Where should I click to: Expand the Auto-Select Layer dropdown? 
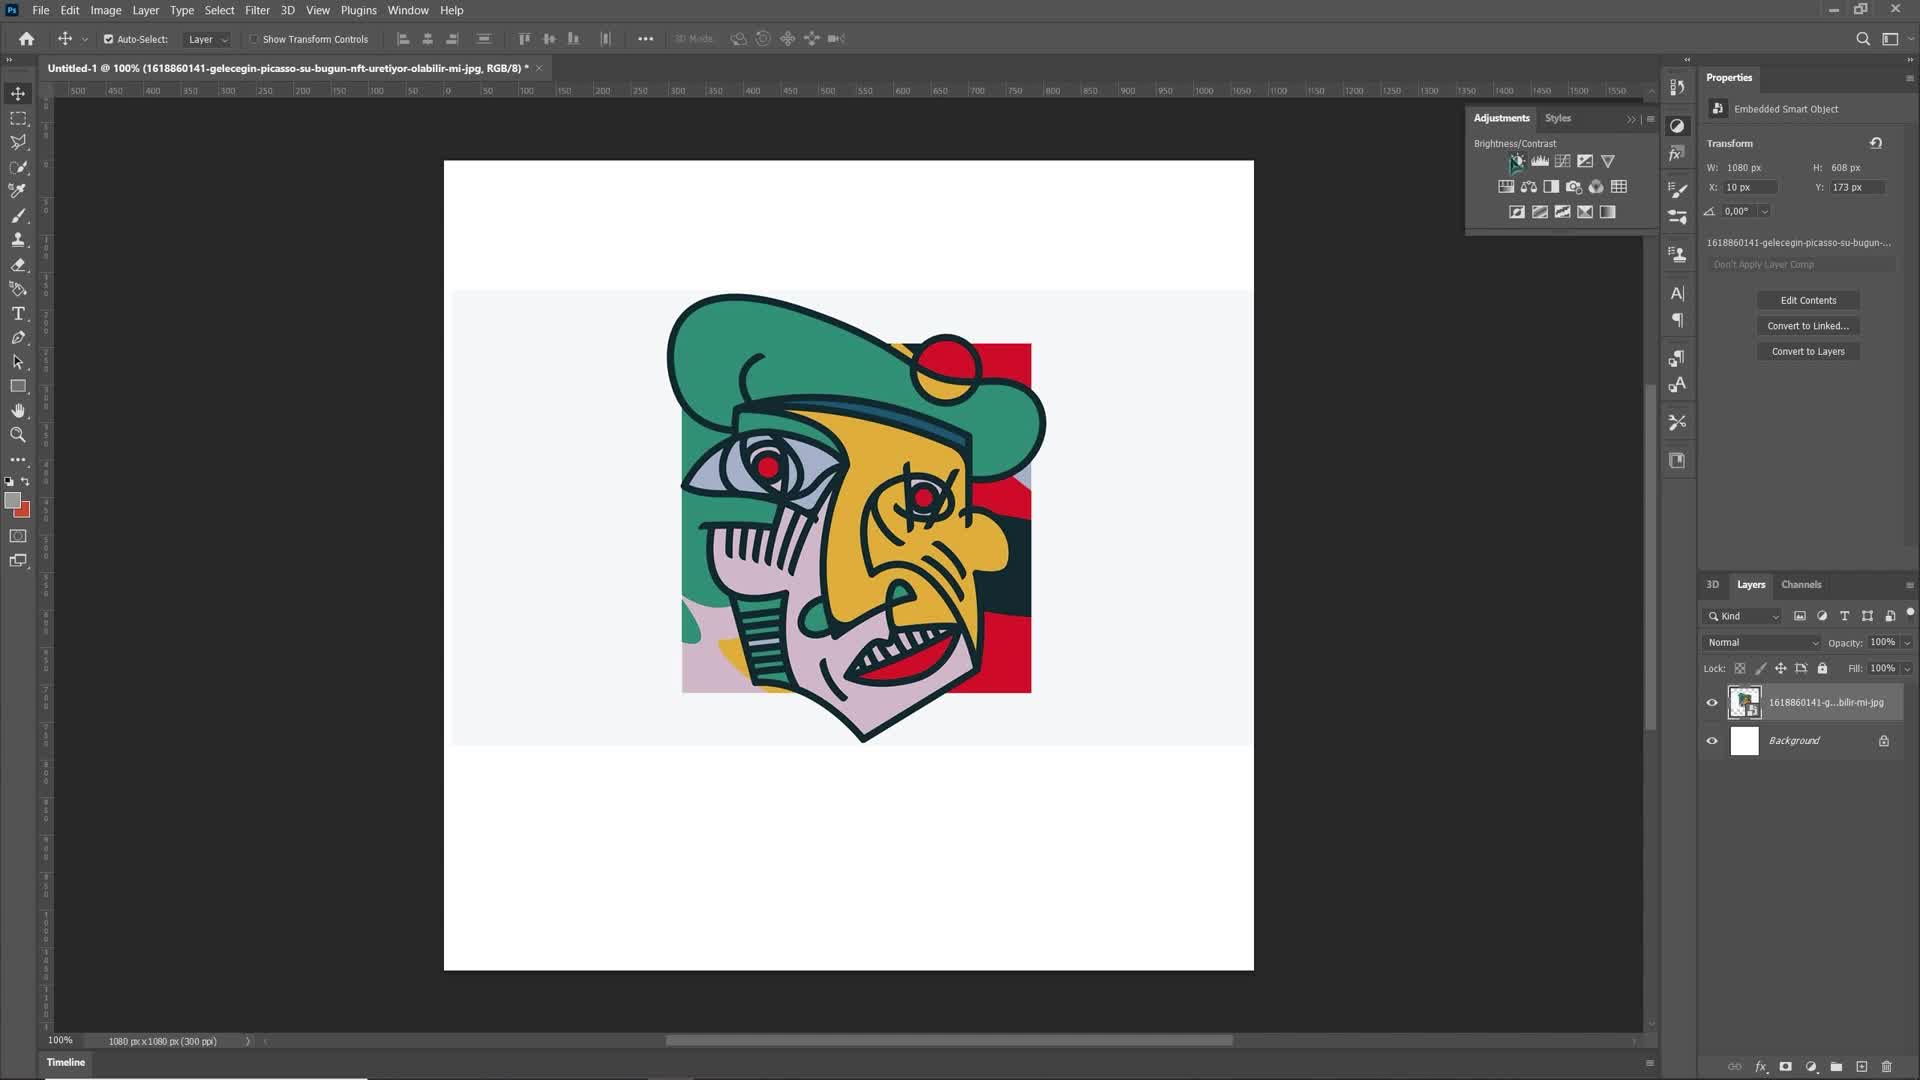pyautogui.click(x=209, y=39)
